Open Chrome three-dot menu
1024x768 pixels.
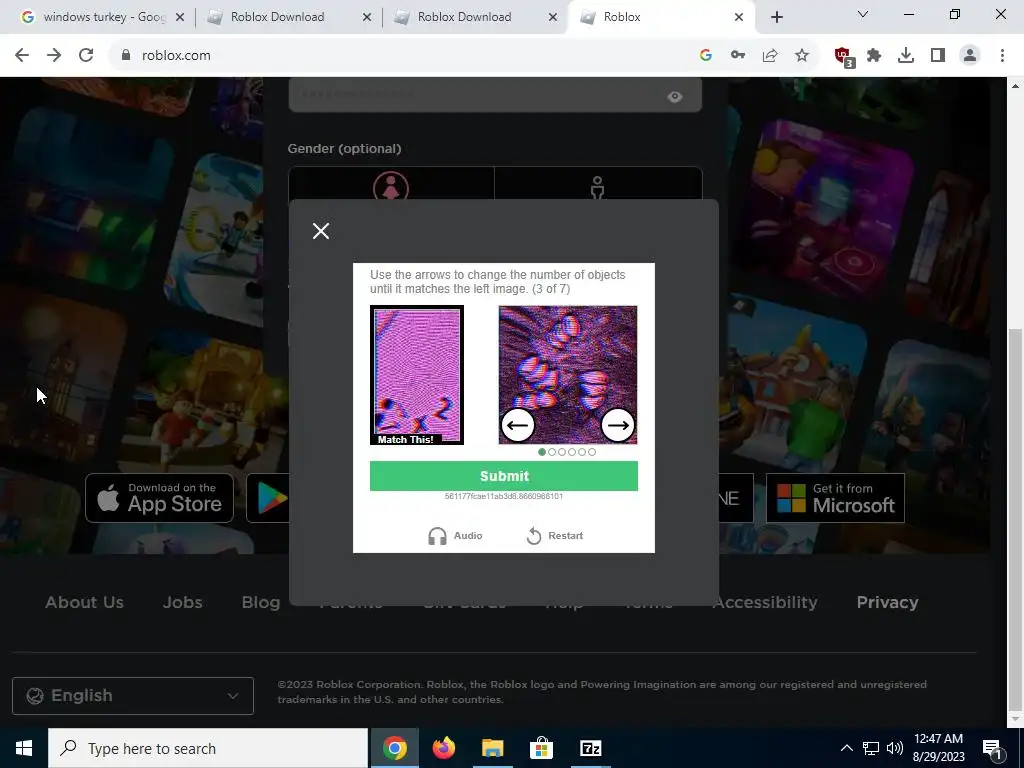(1002, 56)
